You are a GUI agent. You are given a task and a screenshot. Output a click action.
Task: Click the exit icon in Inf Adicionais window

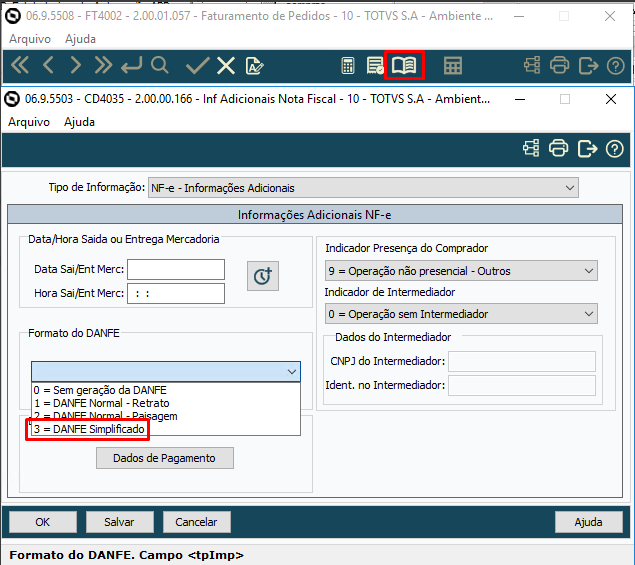tap(588, 149)
